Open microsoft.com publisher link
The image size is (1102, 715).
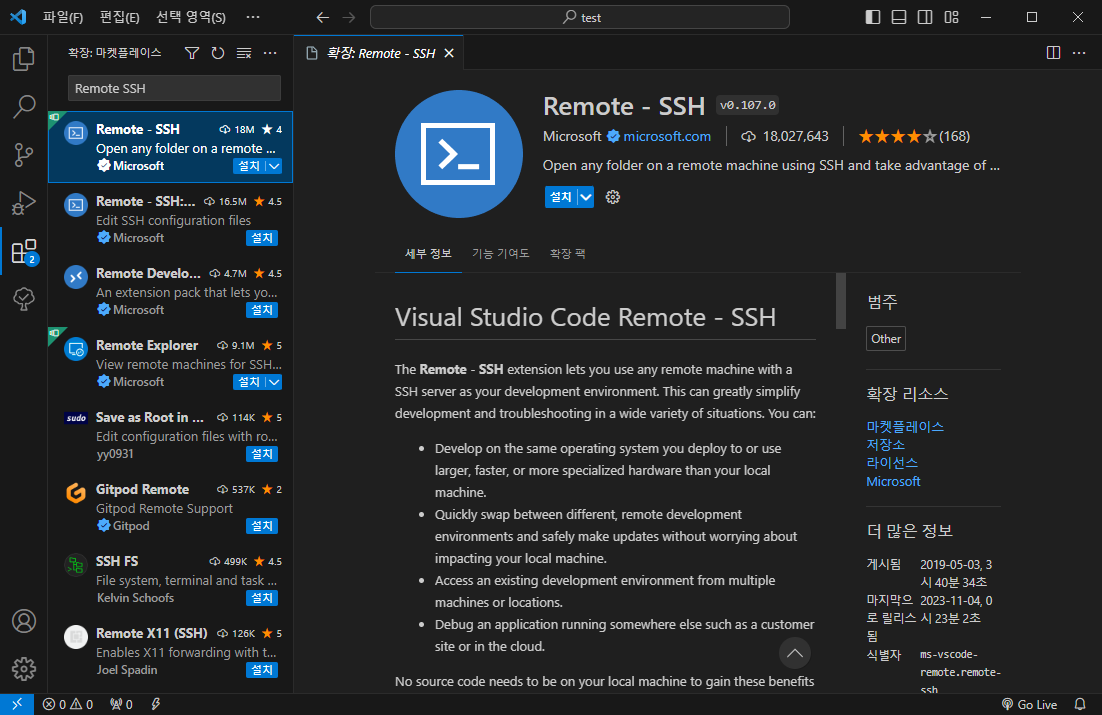coord(666,136)
